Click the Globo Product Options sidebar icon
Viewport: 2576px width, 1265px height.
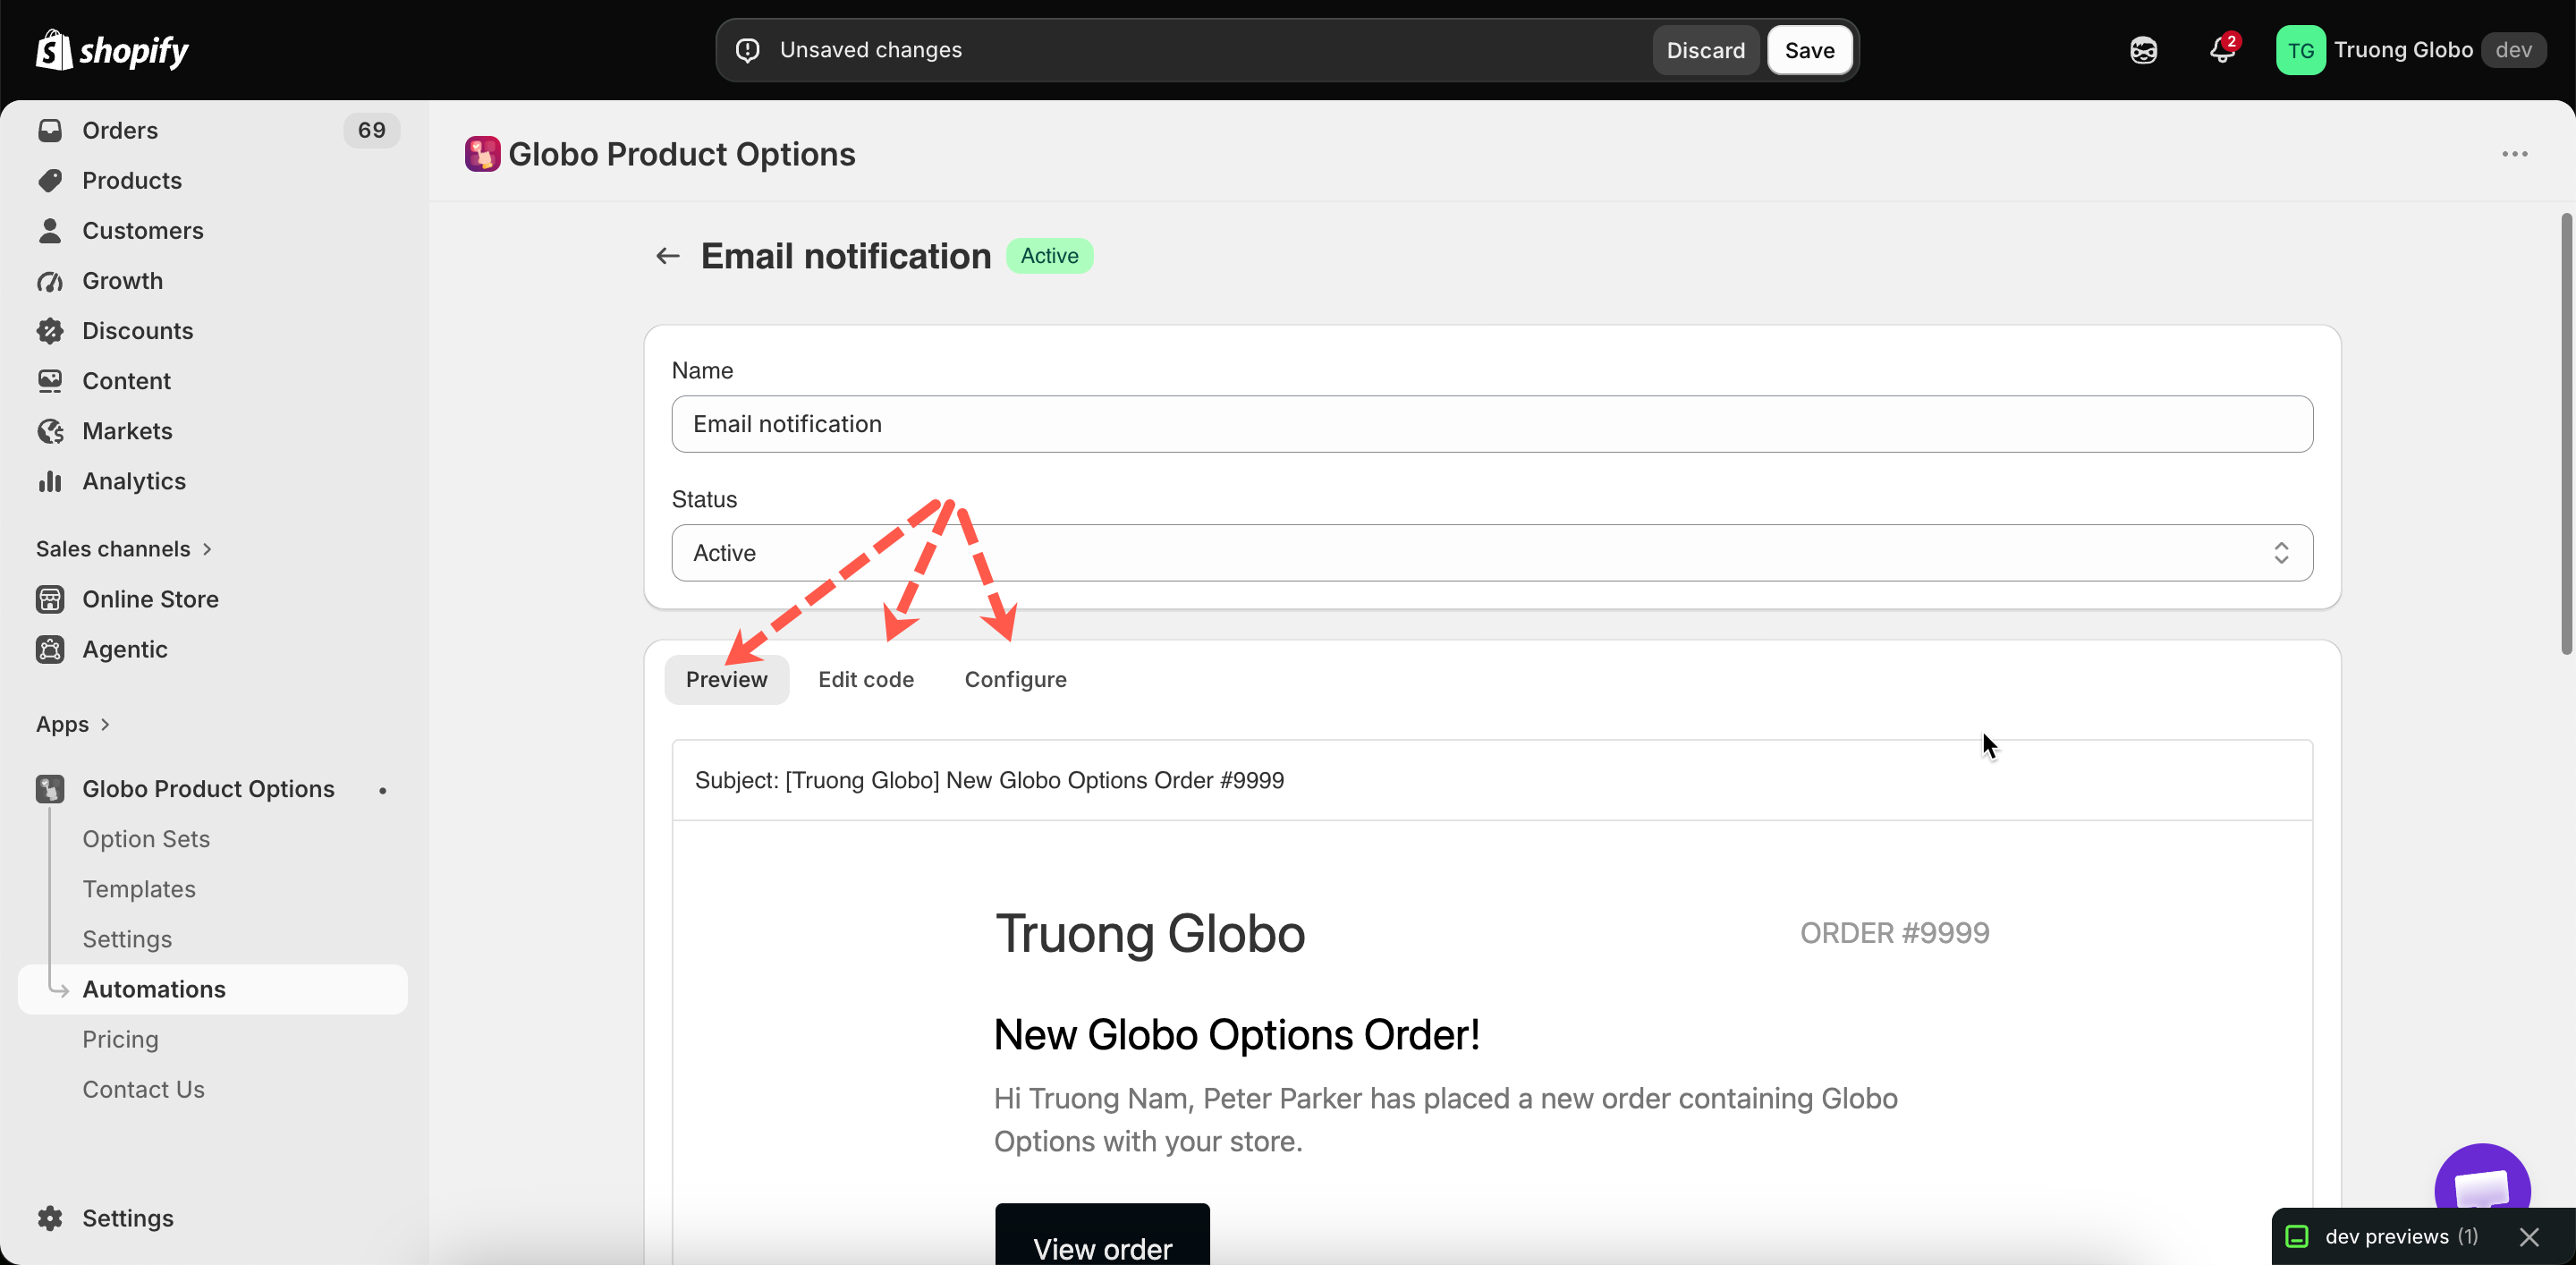point(50,789)
